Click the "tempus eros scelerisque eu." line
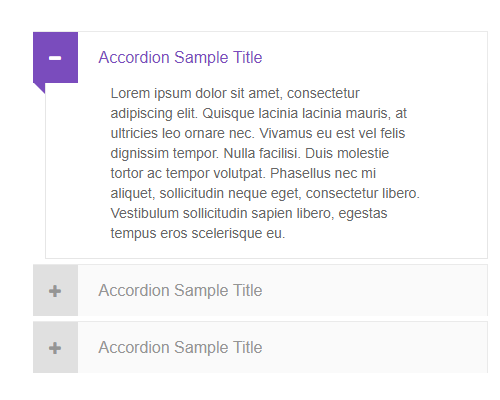The width and height of the screenshot is (500, 400). [198, 233]
